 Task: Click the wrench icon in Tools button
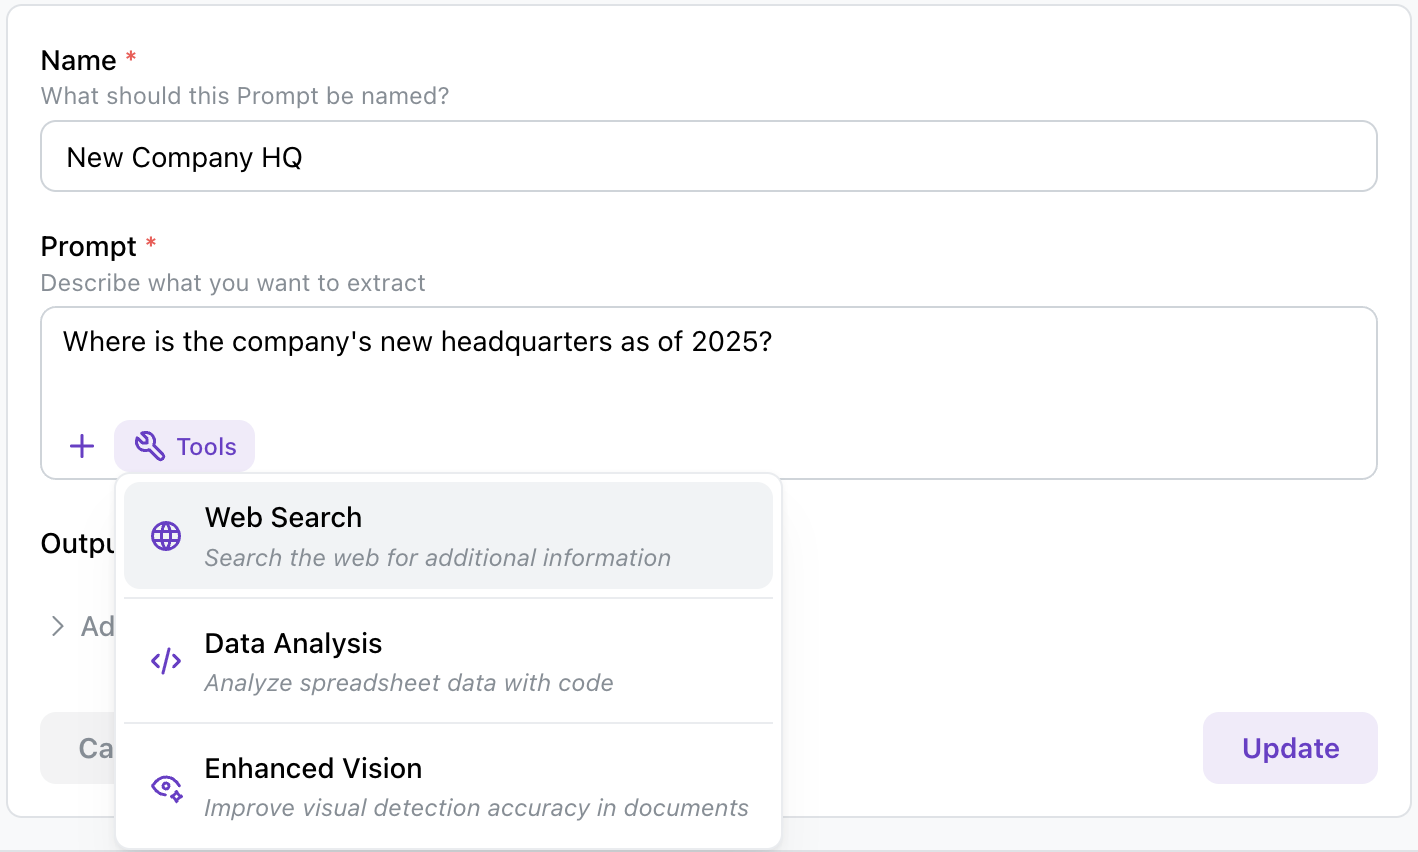[x=150, y=446]
